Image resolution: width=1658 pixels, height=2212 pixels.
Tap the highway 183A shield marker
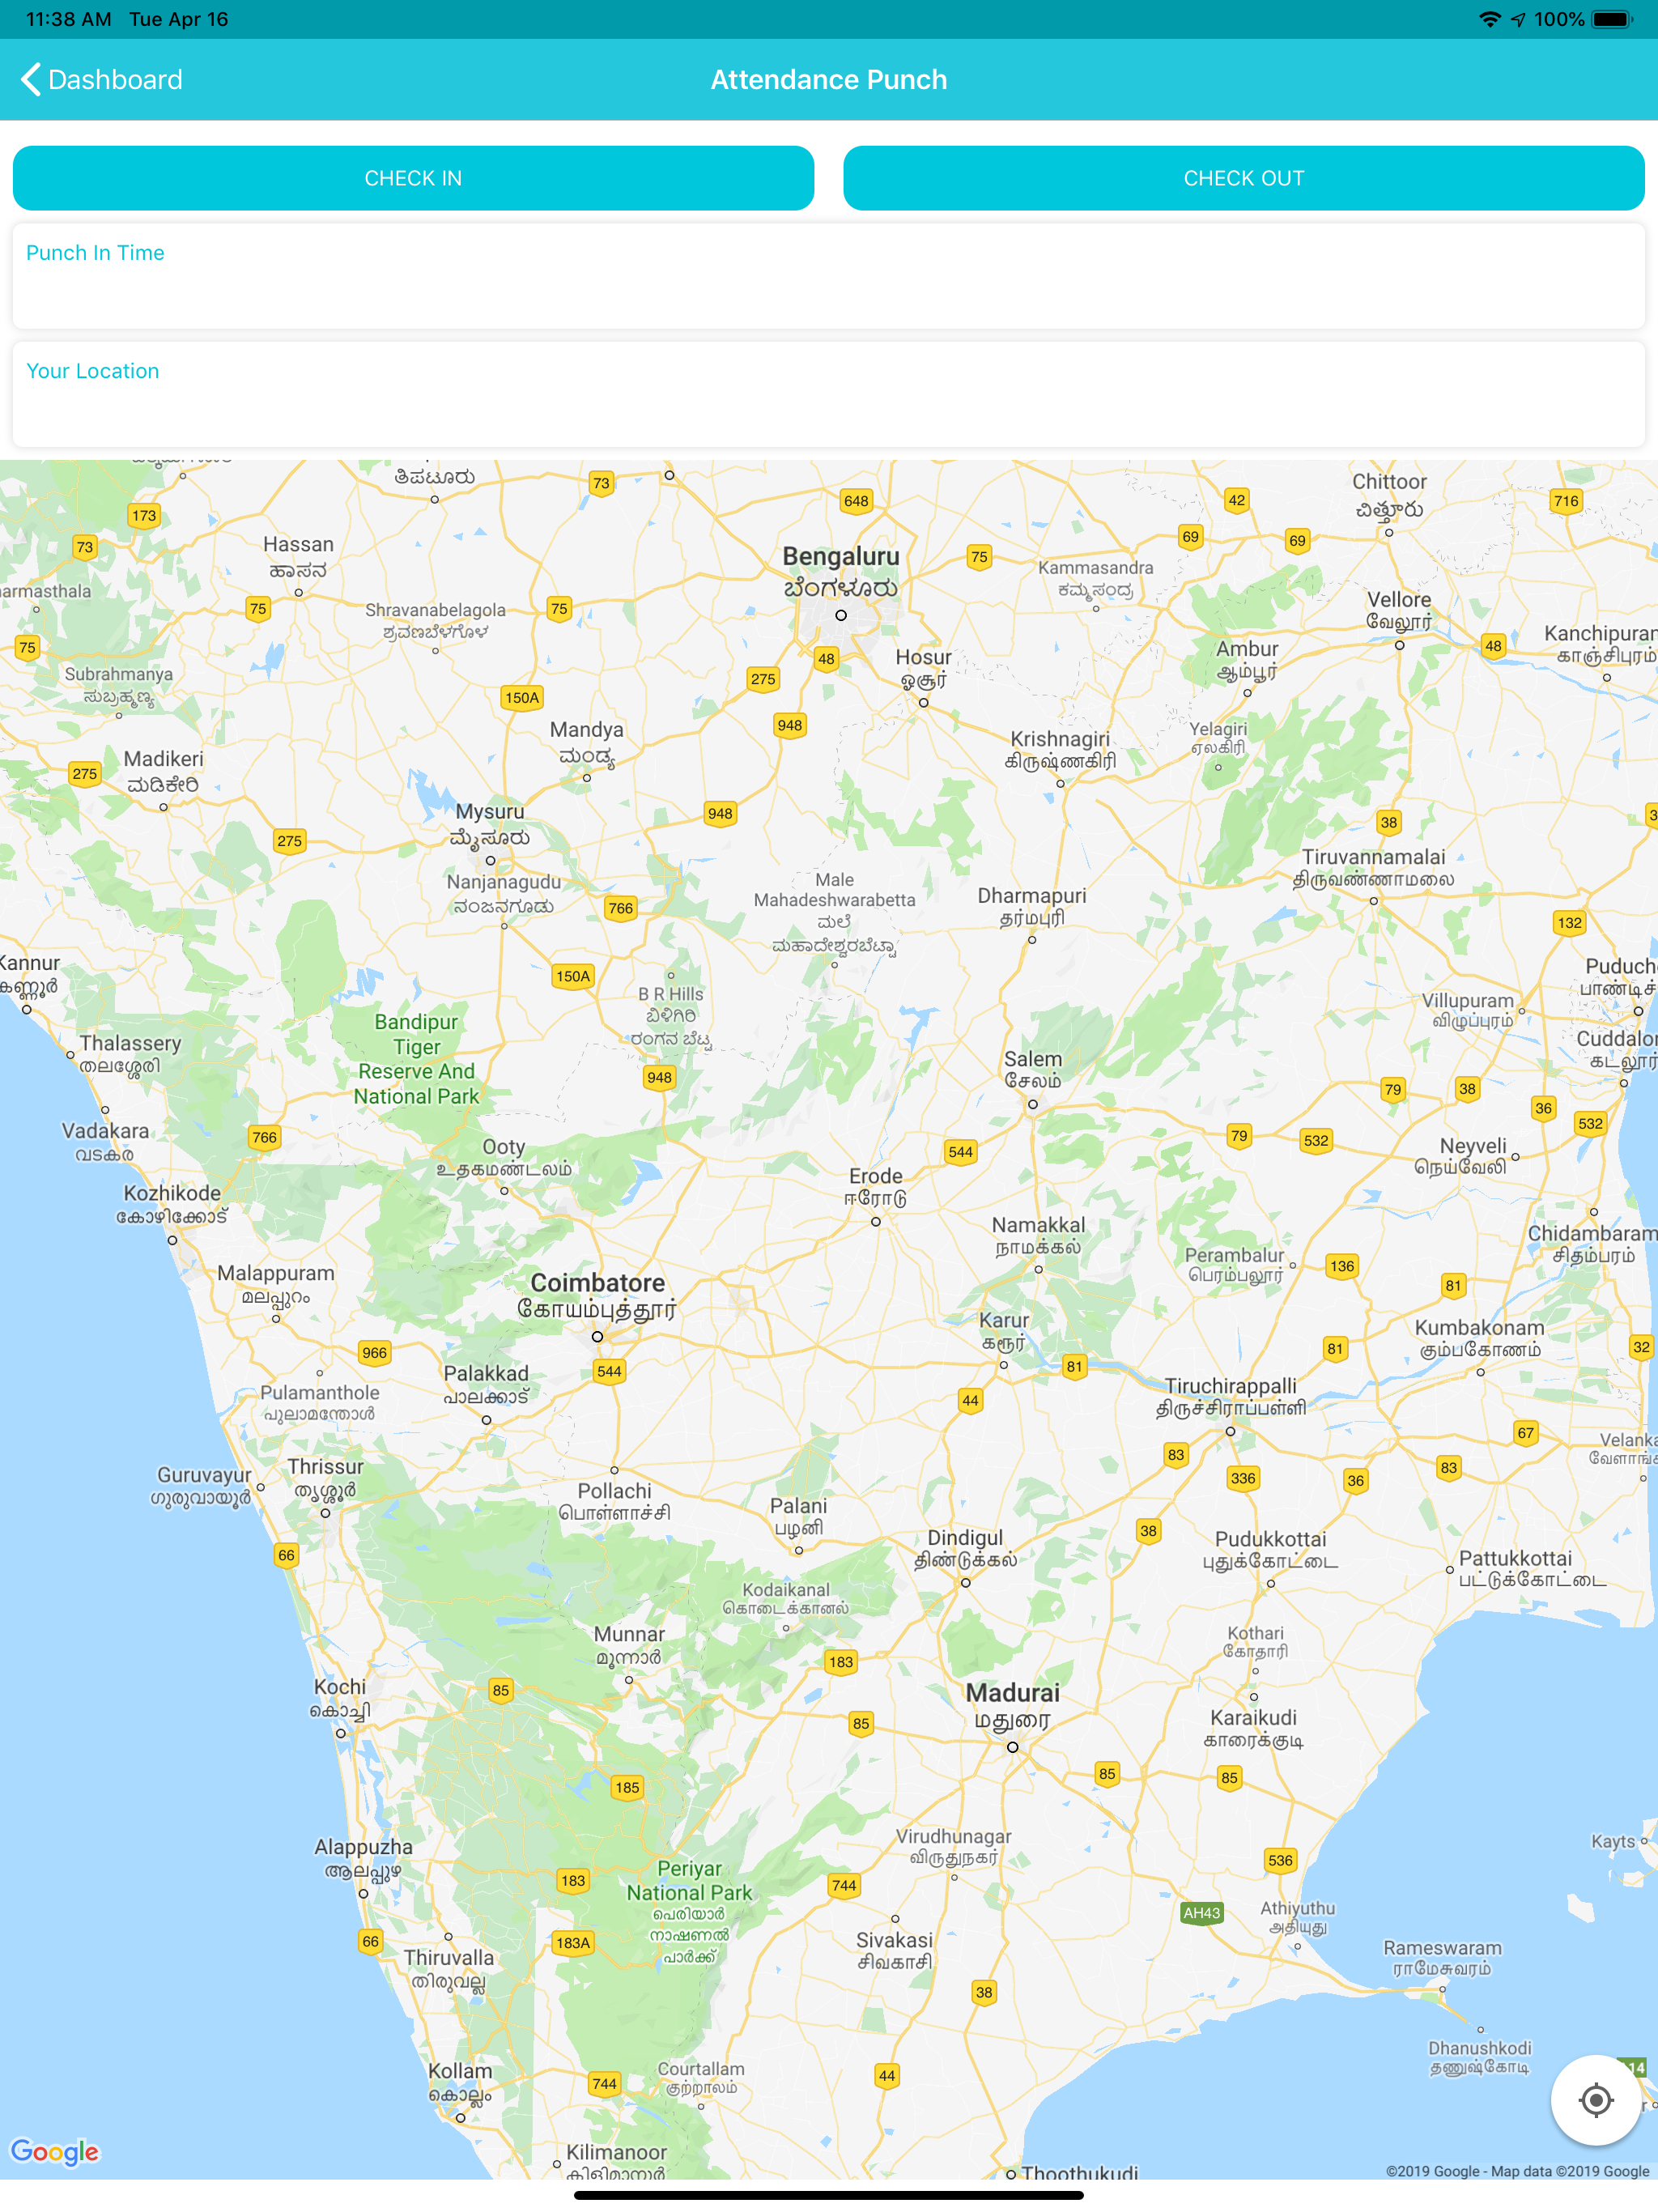[573, 1943]
